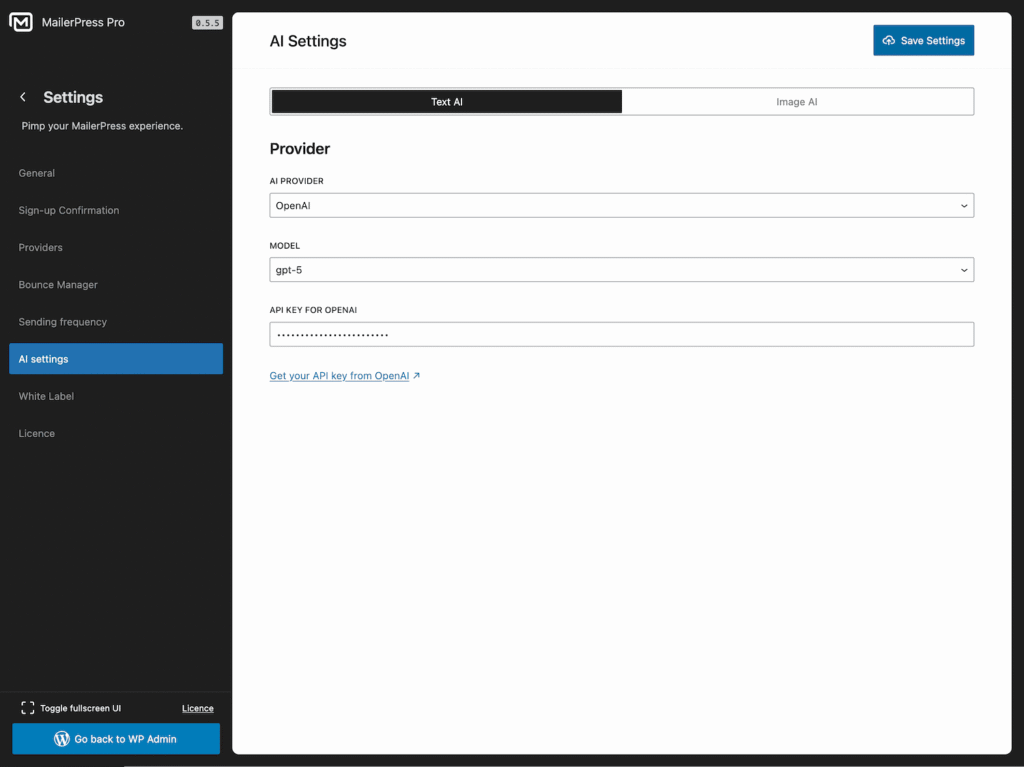Viewport: 1024px width, 767px height.
Task: Open Get your API key from OpenAI link
Action: click(x=339, y=376)
